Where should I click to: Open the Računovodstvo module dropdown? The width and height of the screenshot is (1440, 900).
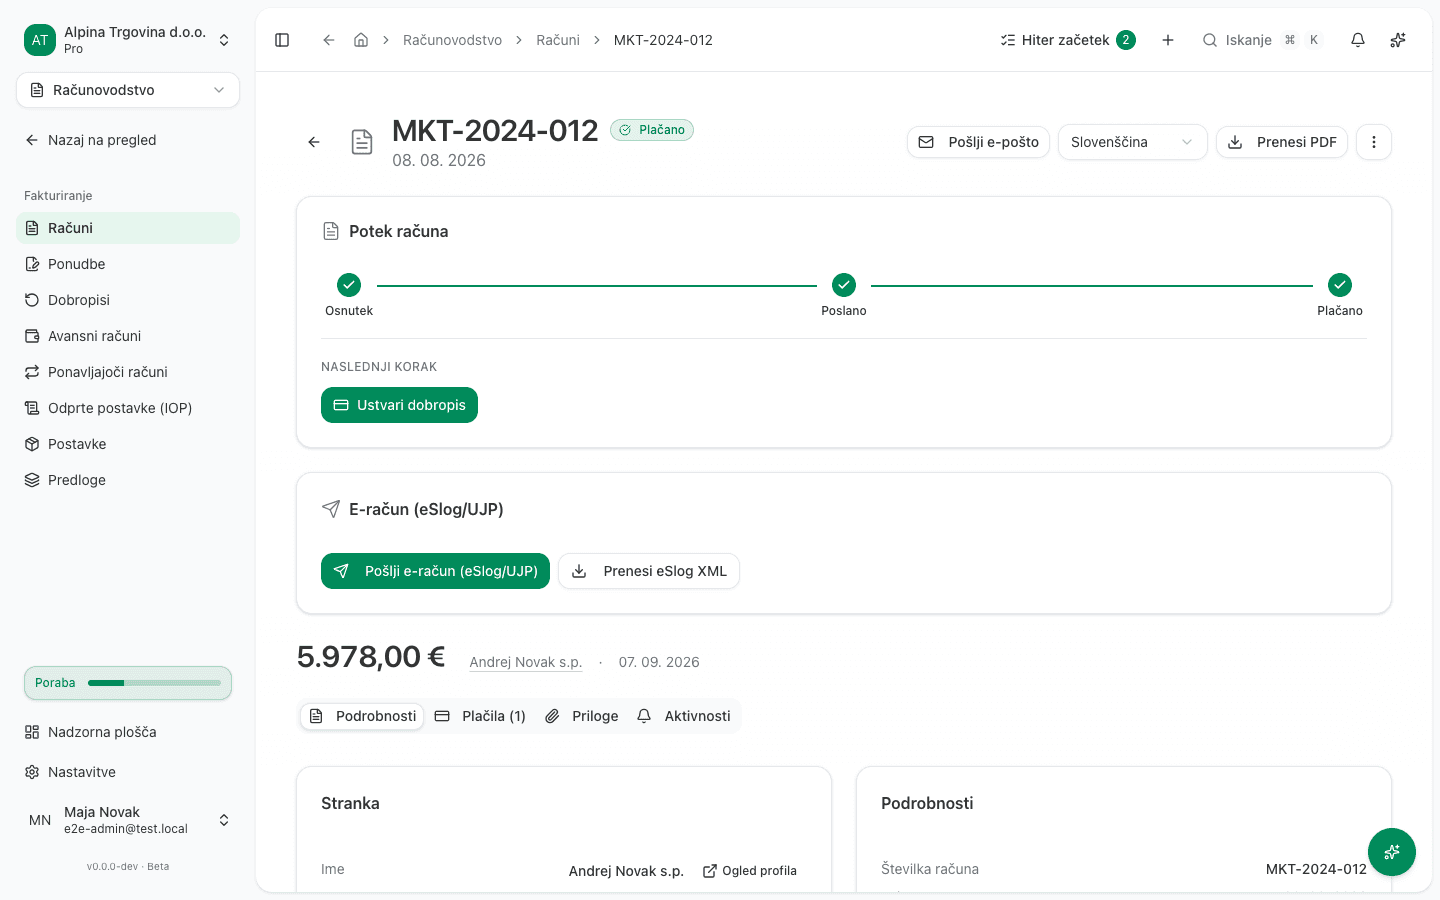tap(128, 90)
